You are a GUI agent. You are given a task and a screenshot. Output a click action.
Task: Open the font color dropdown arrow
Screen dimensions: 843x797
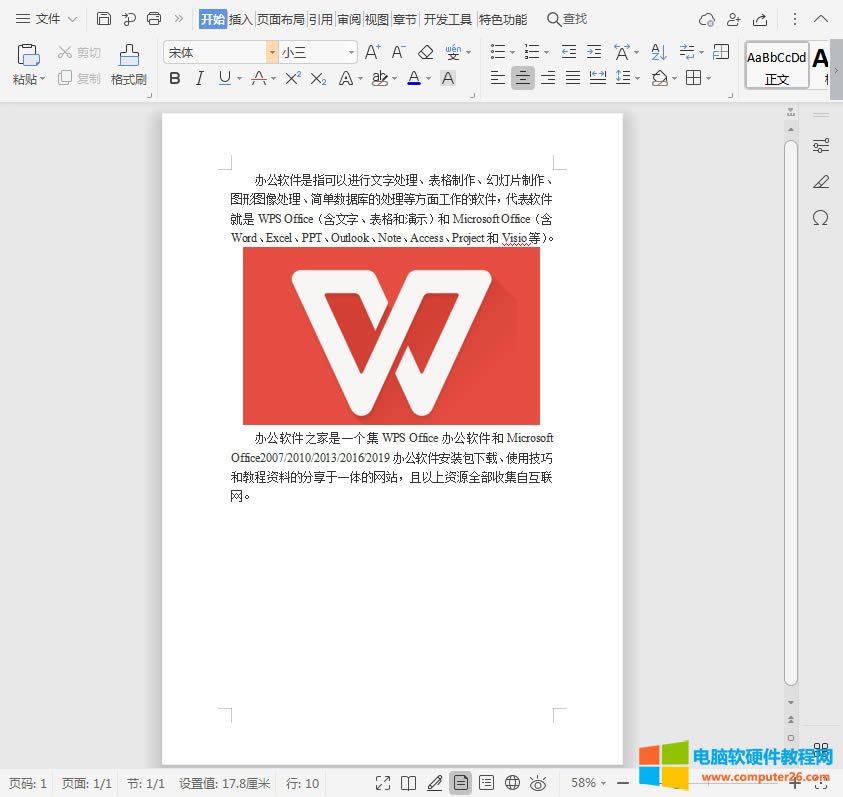[427, 77]
